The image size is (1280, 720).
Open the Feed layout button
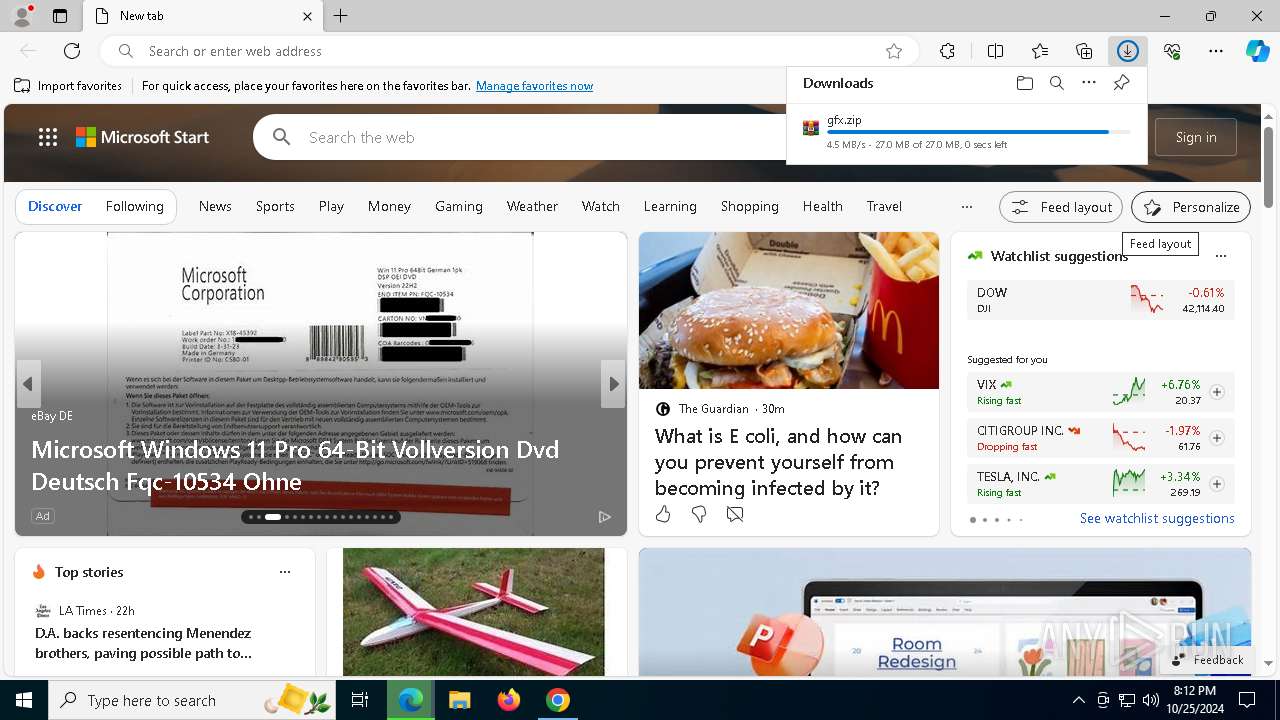coord(1061,207)
